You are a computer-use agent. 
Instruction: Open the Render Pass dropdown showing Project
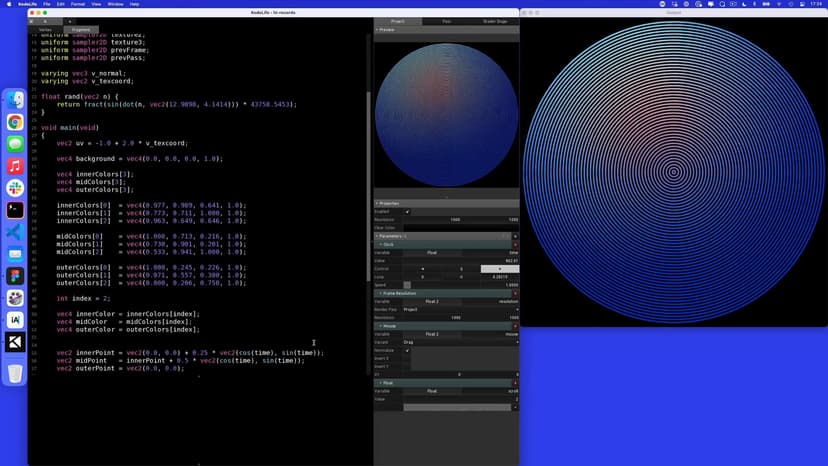point(460,309)
